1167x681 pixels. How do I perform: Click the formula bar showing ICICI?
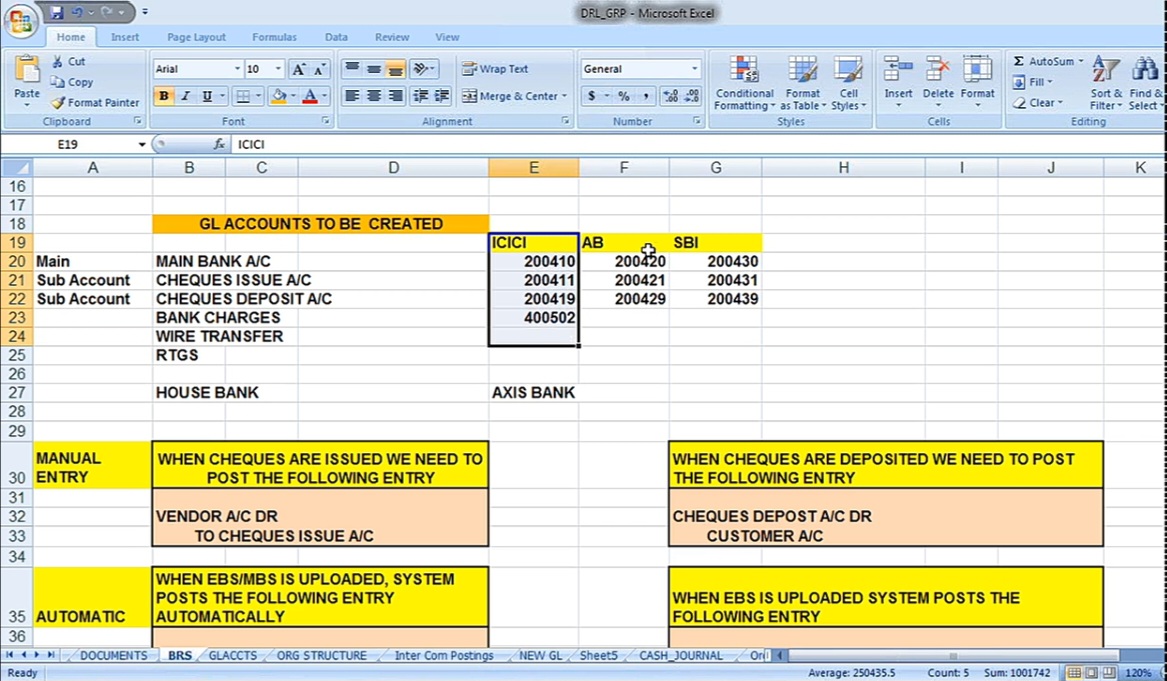pyautogui.click(x=698, y=144)
